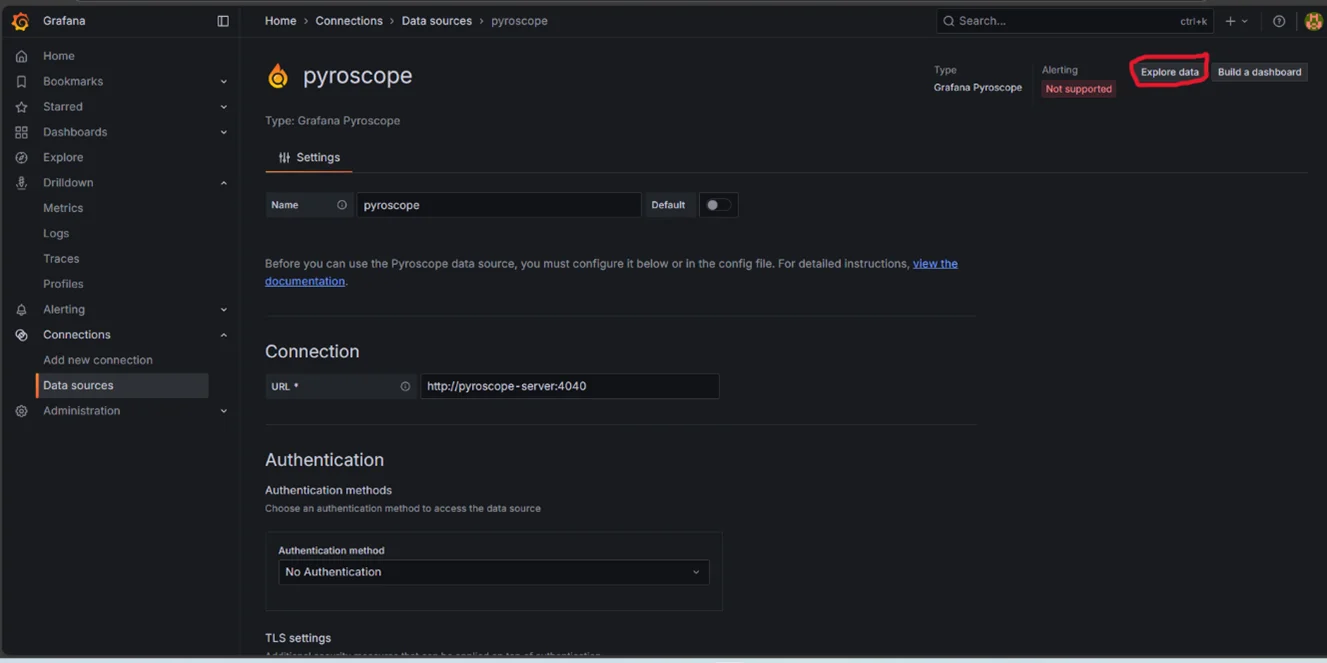The width and height of the screenshot is (1327, 663).
Task: Open the Settings tab
Action: coord(309,158)
